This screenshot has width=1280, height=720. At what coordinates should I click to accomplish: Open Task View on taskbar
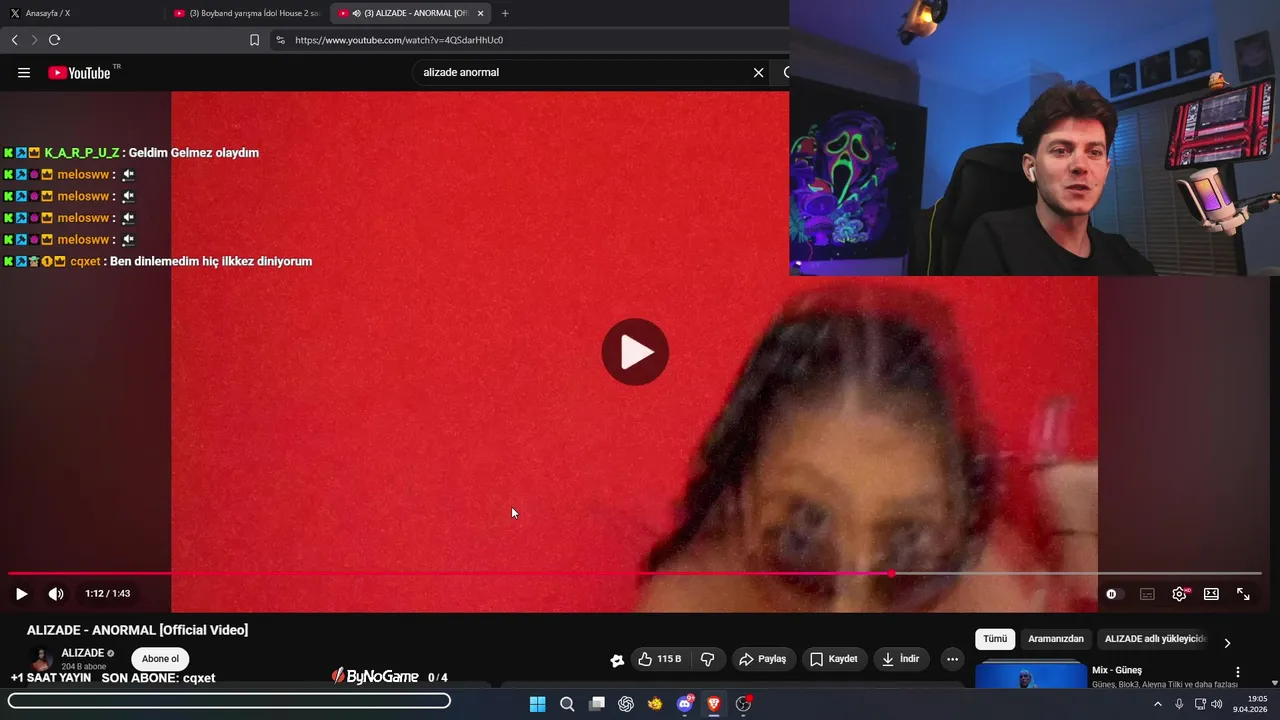[597, 704]
